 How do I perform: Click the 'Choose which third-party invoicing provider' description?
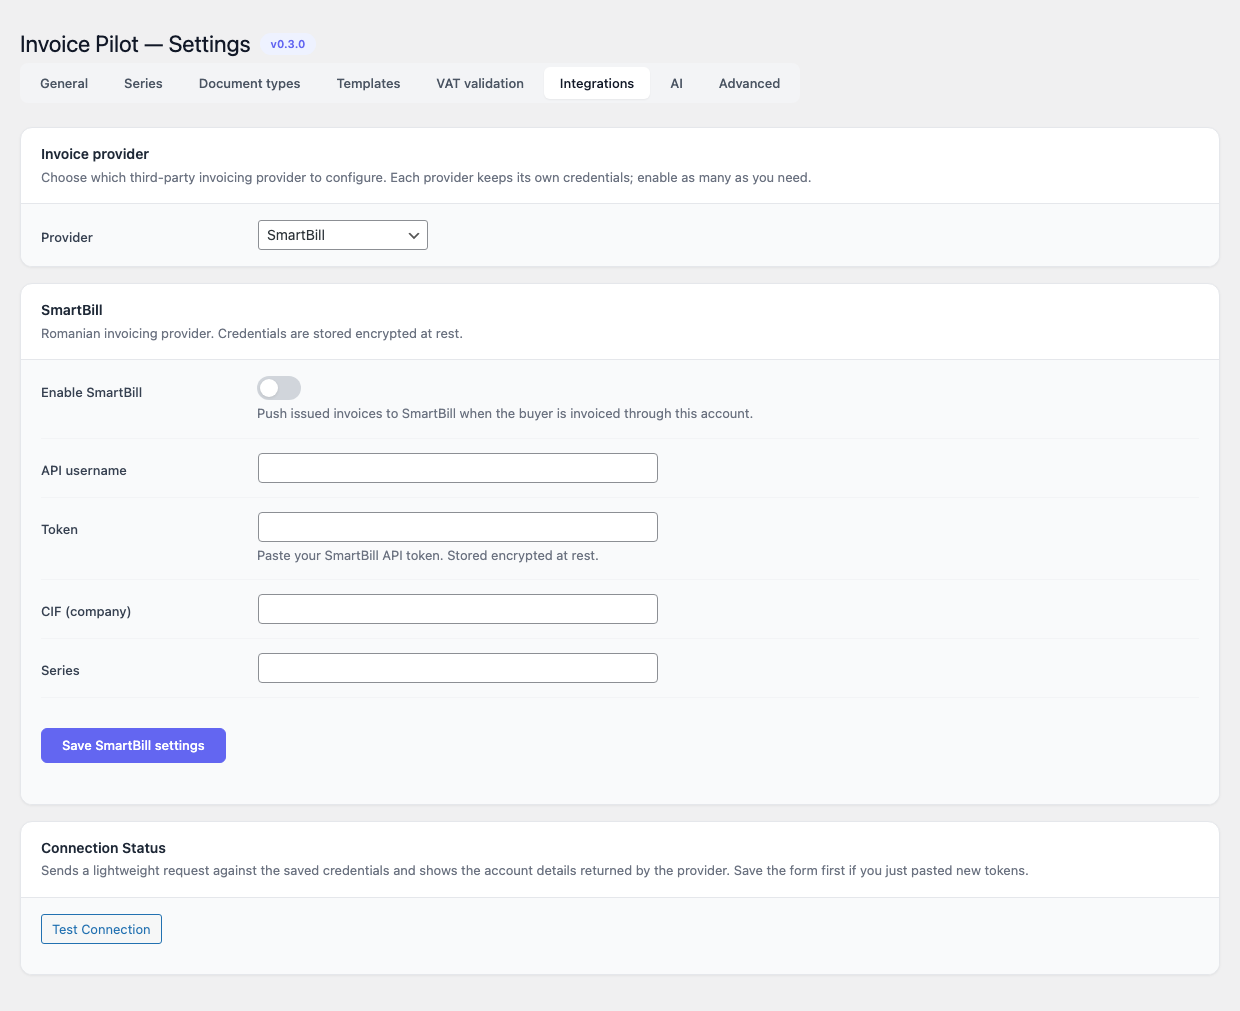click(x=426, y=177)
